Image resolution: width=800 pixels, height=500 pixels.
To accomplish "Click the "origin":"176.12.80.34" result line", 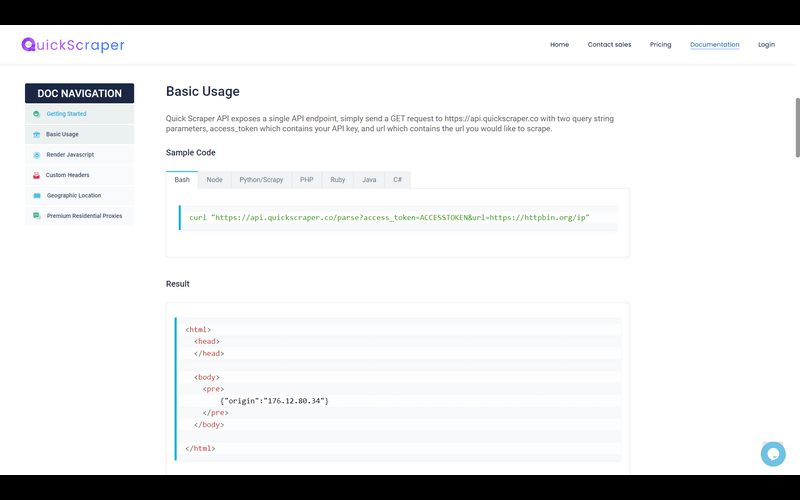I will 274,401.
